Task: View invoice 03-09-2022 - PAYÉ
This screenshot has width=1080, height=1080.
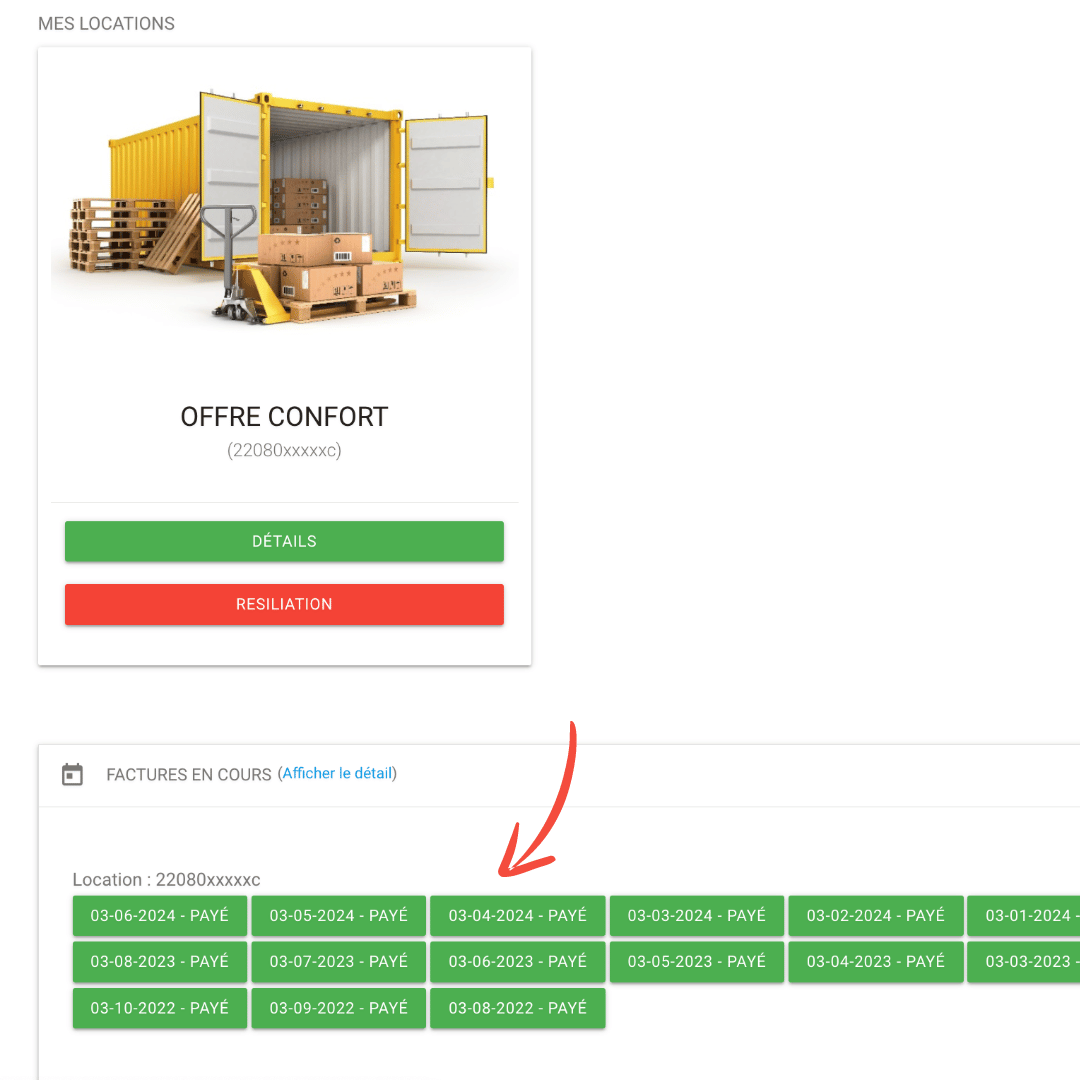Action: (339, 1008)
